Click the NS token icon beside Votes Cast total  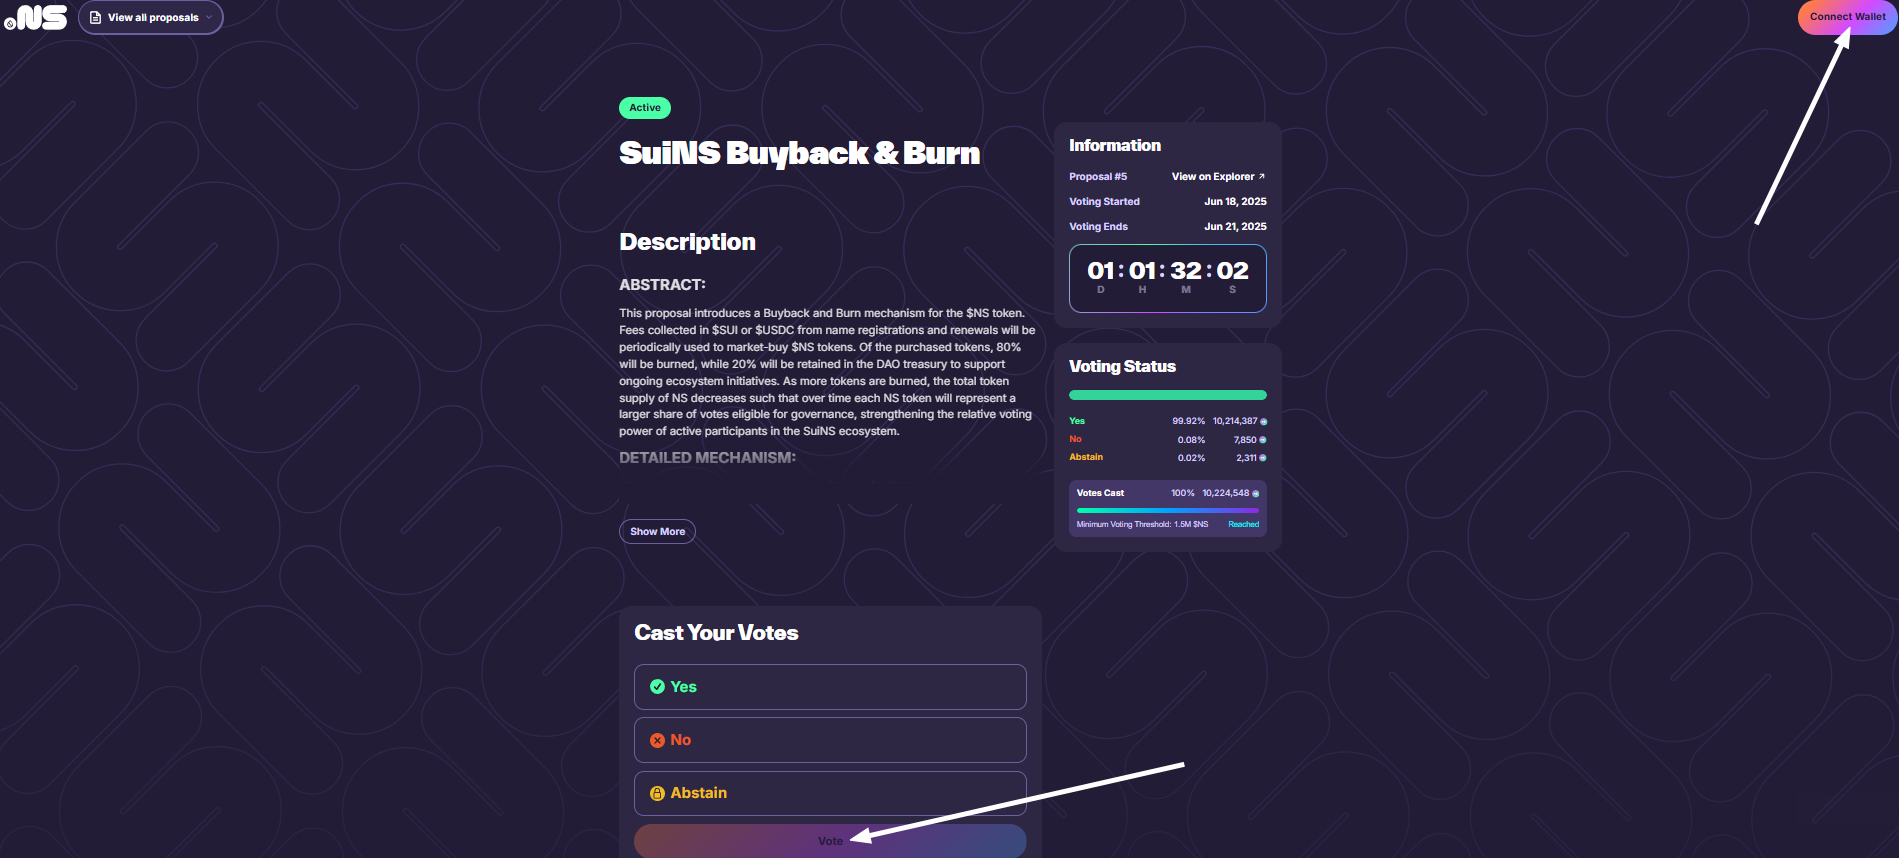1256,494
